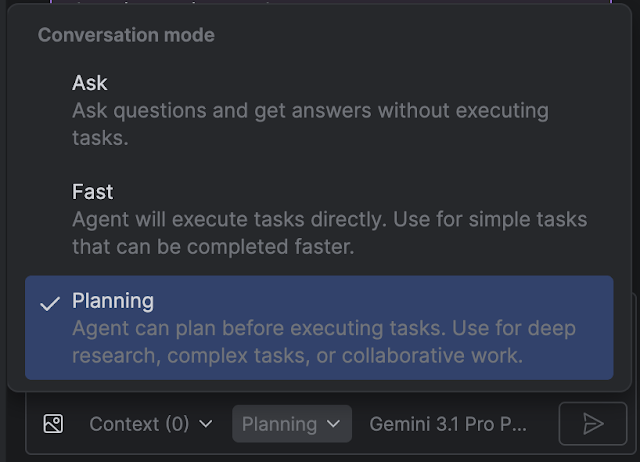Click the chevron beside the Planning button
640x462 pixels.
[x=334, y=424]
